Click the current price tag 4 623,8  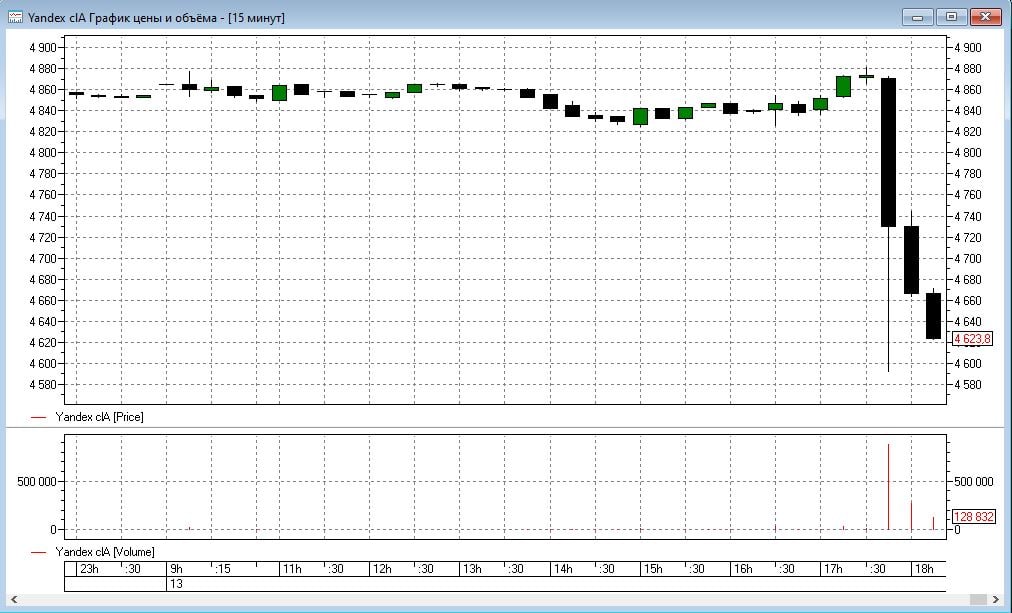click(x=972, y=339)
